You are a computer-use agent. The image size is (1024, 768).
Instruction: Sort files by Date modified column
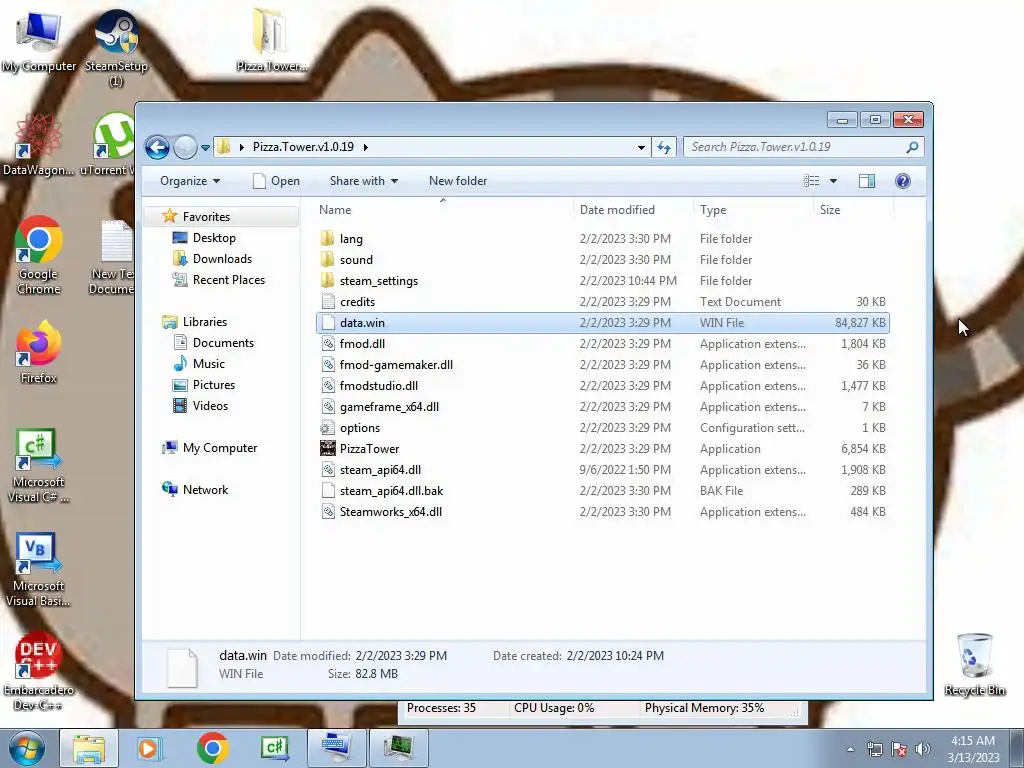[x=633, y=210]
